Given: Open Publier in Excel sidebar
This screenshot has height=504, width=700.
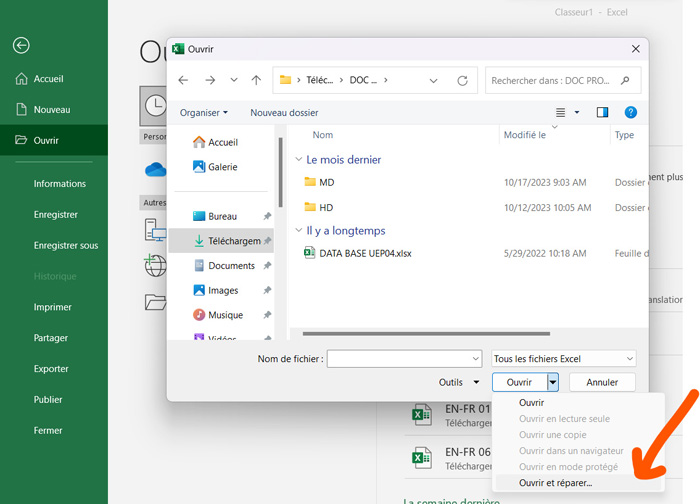Looking at the screenshot, I should click(x=48, y=400).
